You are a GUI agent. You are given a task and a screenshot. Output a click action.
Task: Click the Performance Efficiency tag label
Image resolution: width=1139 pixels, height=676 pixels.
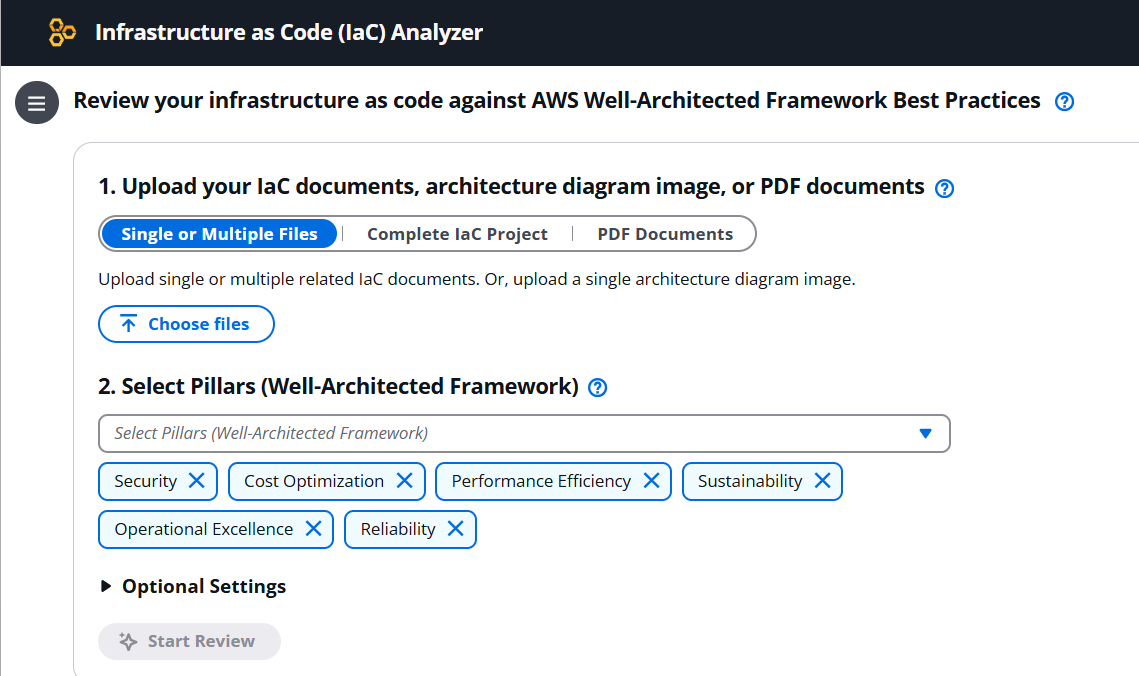point(541,481)
